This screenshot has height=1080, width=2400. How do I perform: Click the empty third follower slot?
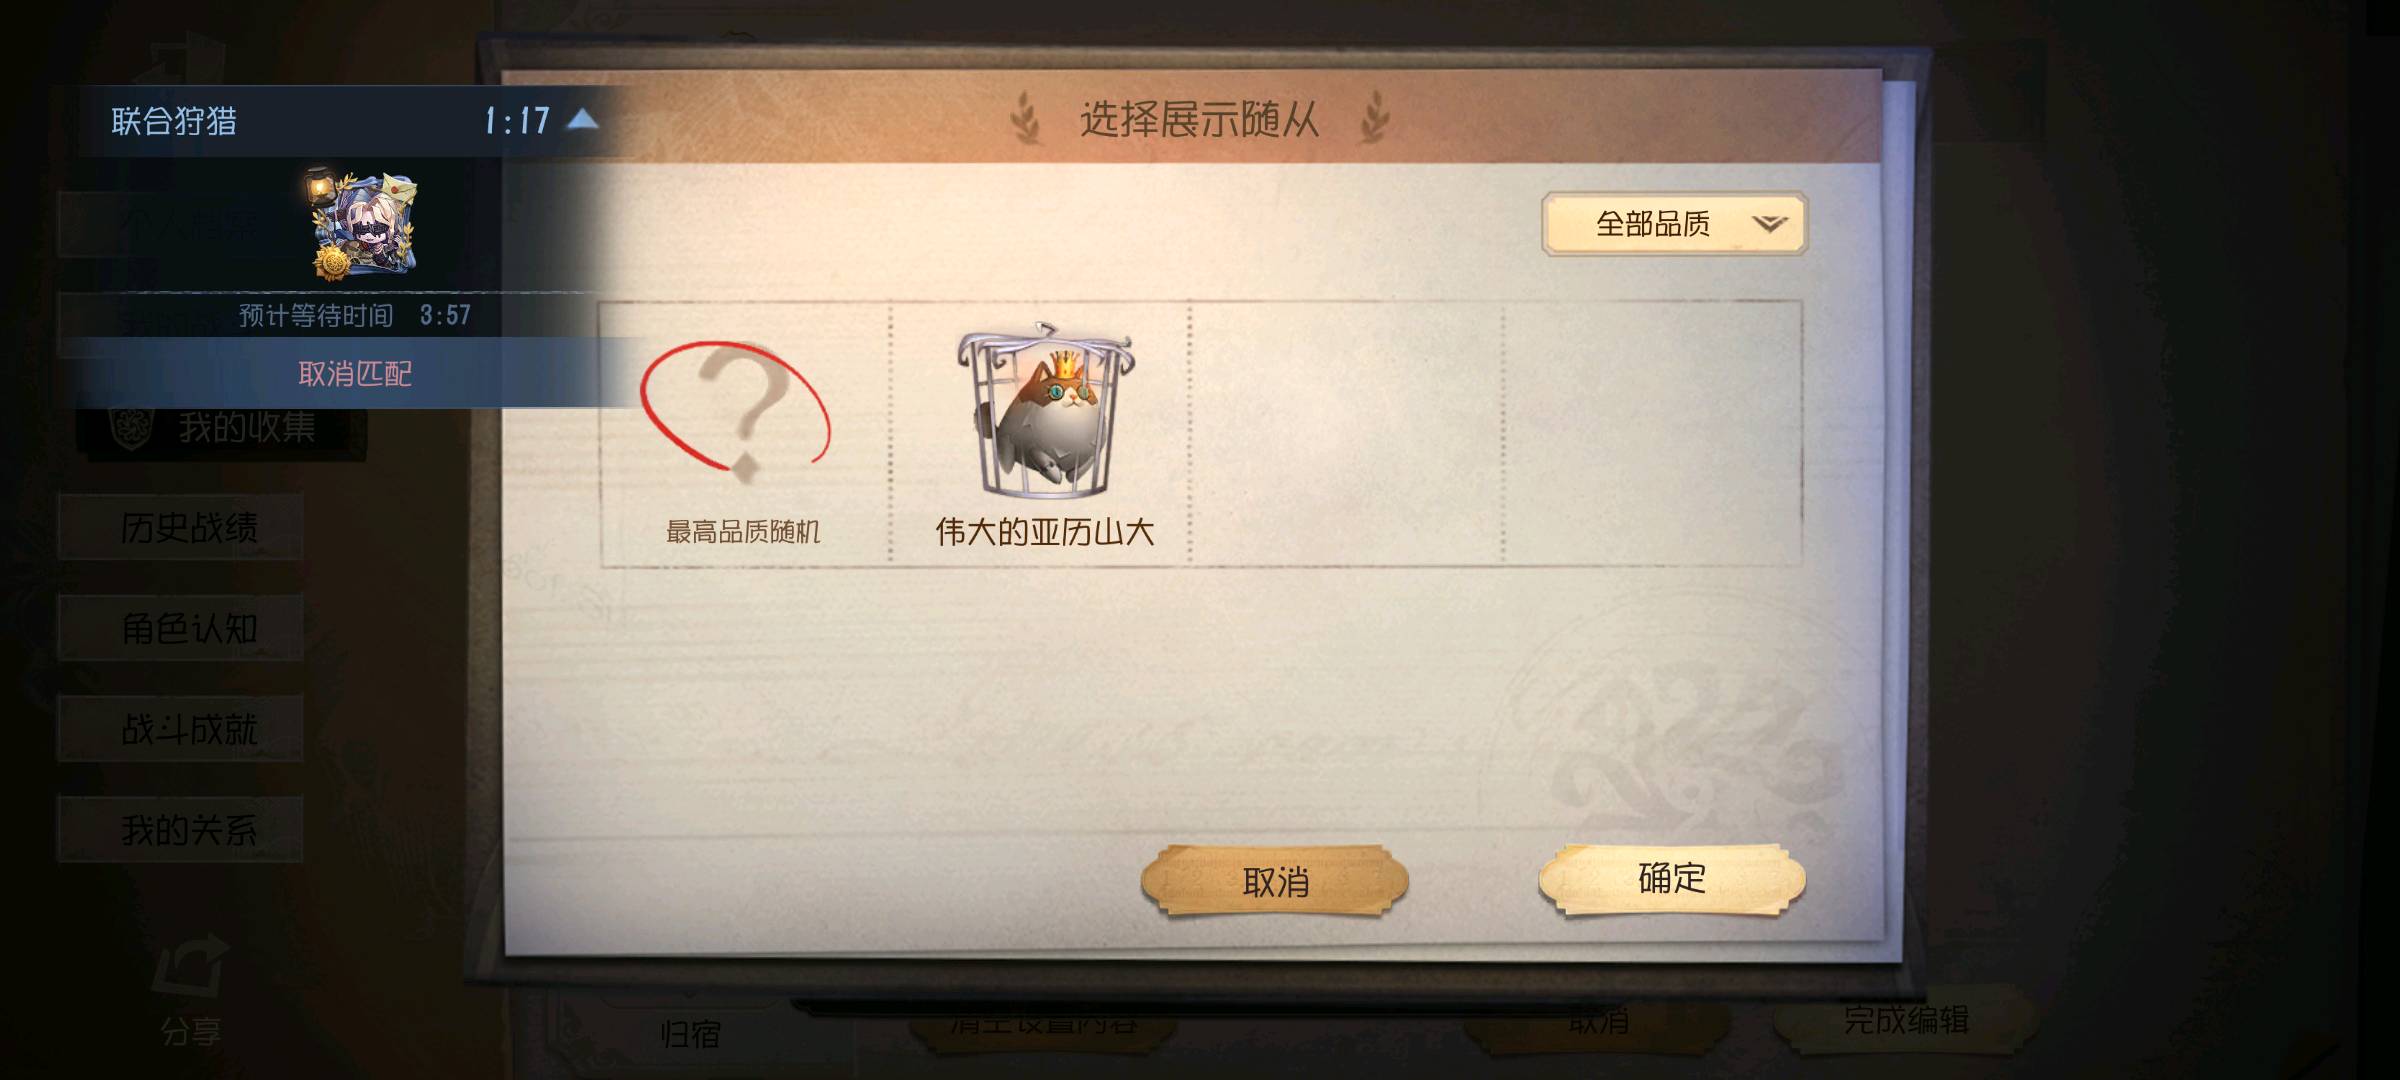(x=1346, y=435)
